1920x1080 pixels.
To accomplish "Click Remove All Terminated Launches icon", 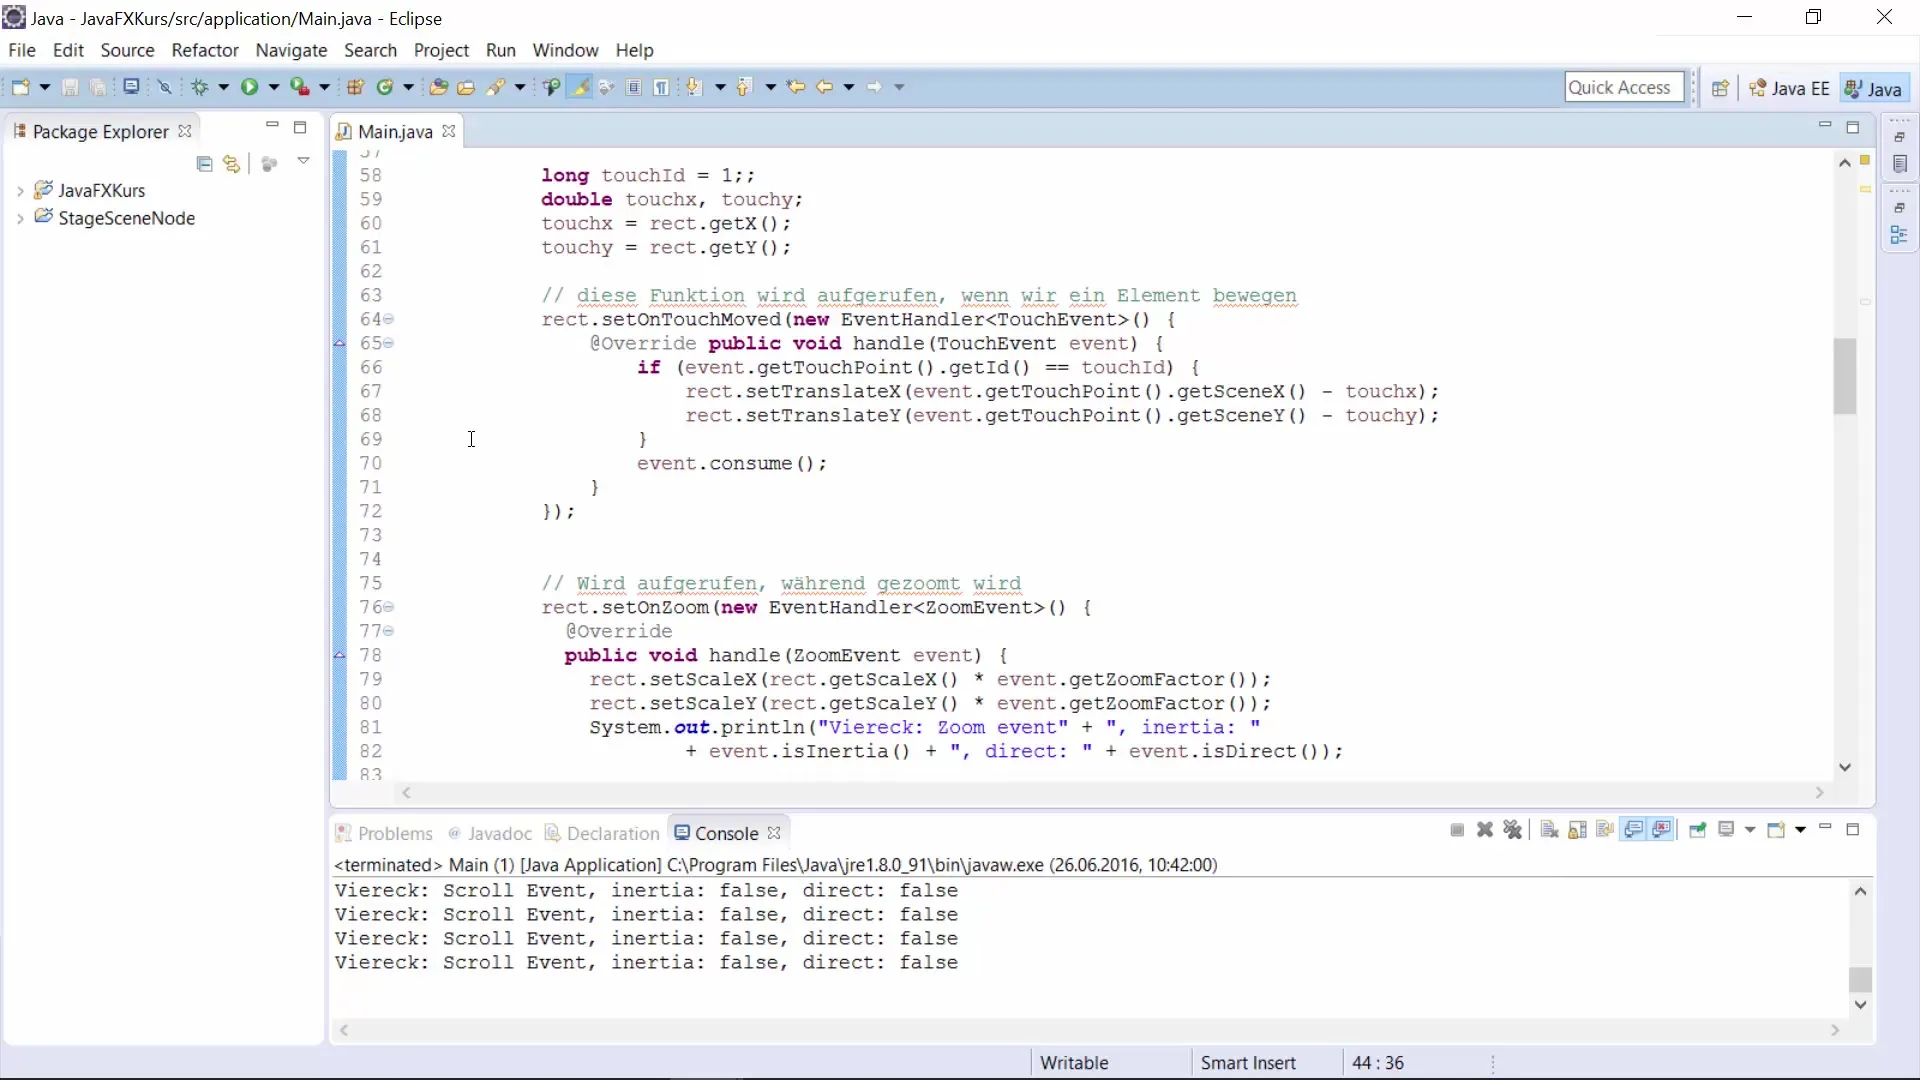I will coord(1513,830).
